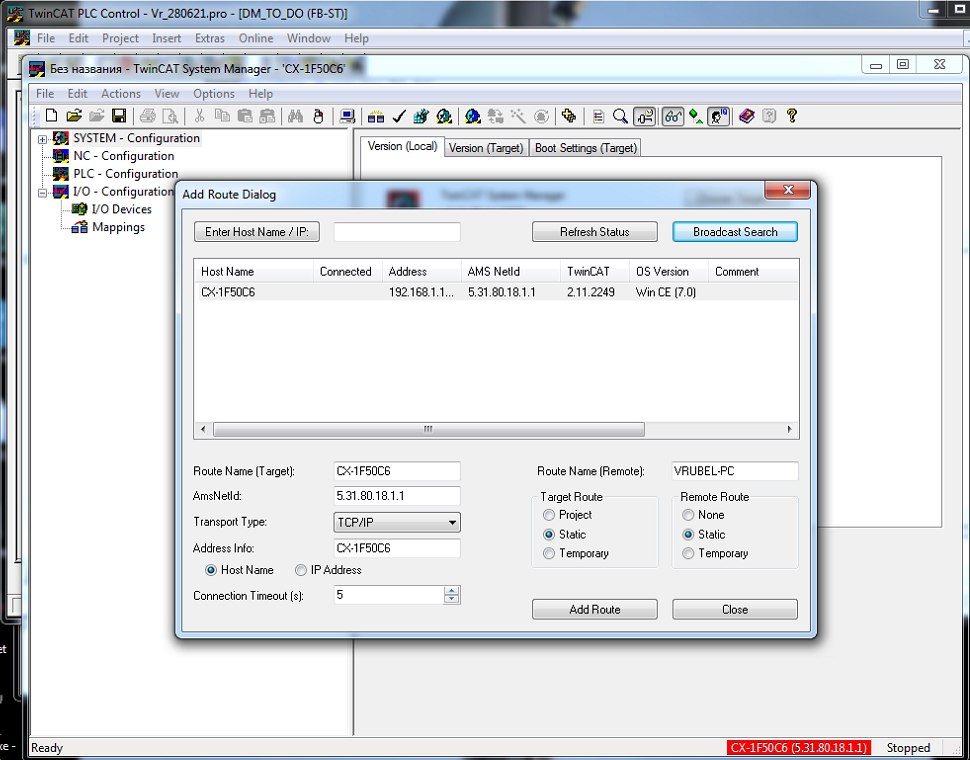Collapse the I/O - Configuration tree node
Viewport: 970px width, 760px height.
43,193
